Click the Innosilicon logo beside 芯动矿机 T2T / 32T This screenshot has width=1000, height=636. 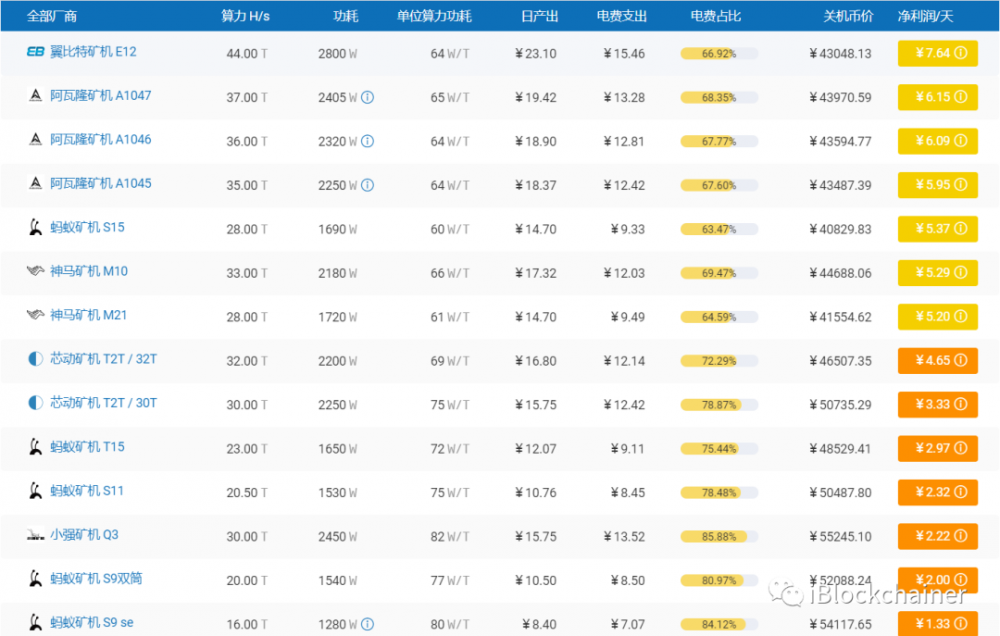point(35,359)
